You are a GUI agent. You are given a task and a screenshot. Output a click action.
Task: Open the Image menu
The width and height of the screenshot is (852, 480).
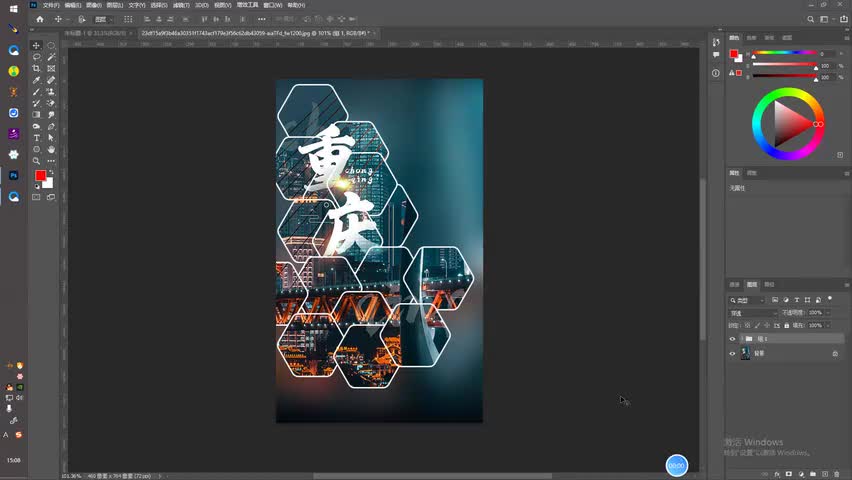[93, 5]
